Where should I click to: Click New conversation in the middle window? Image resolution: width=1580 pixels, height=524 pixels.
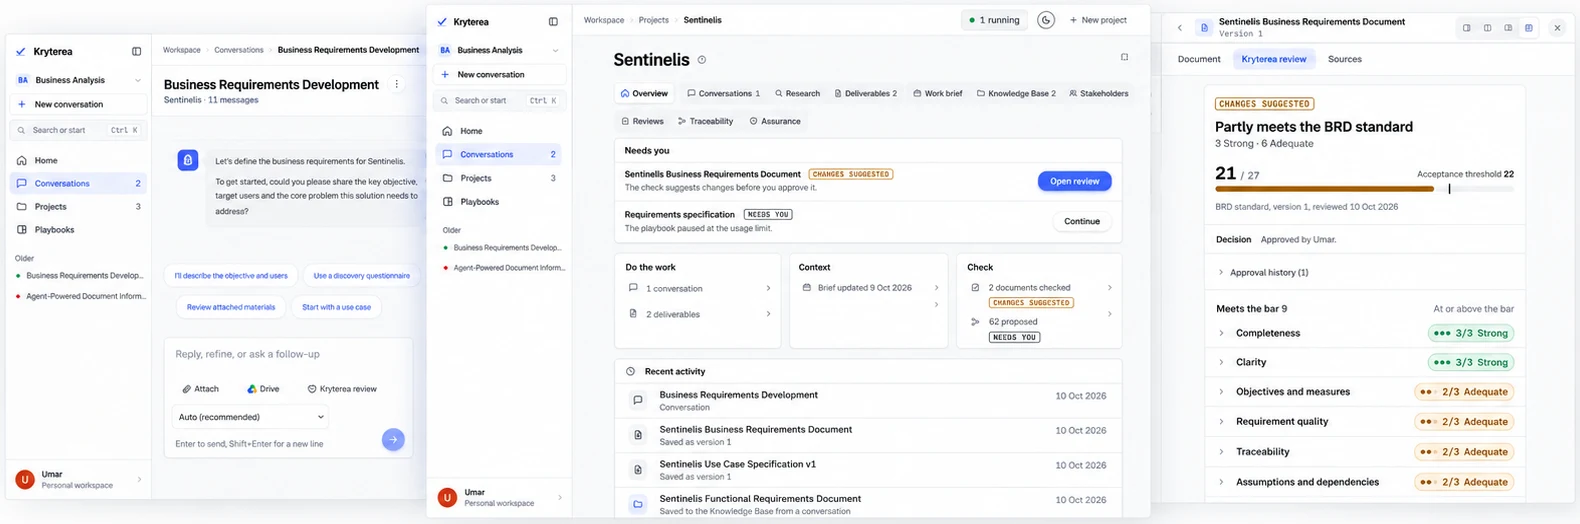(499, 75)
